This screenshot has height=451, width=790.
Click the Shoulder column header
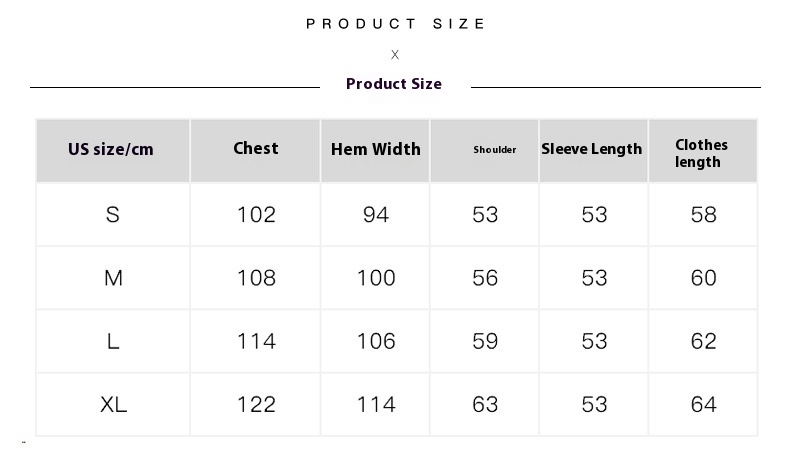(485, 151)
